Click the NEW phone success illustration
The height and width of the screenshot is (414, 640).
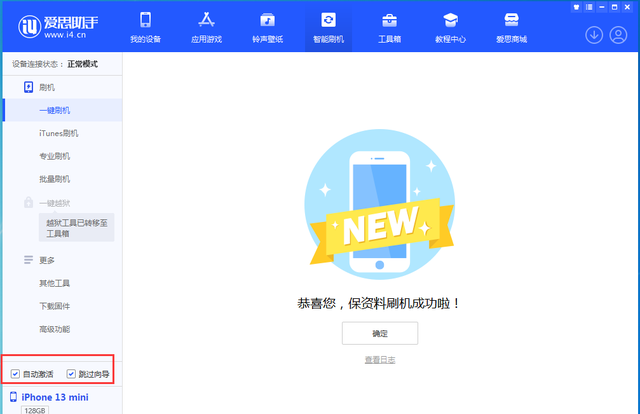click(x=380, y=204)
